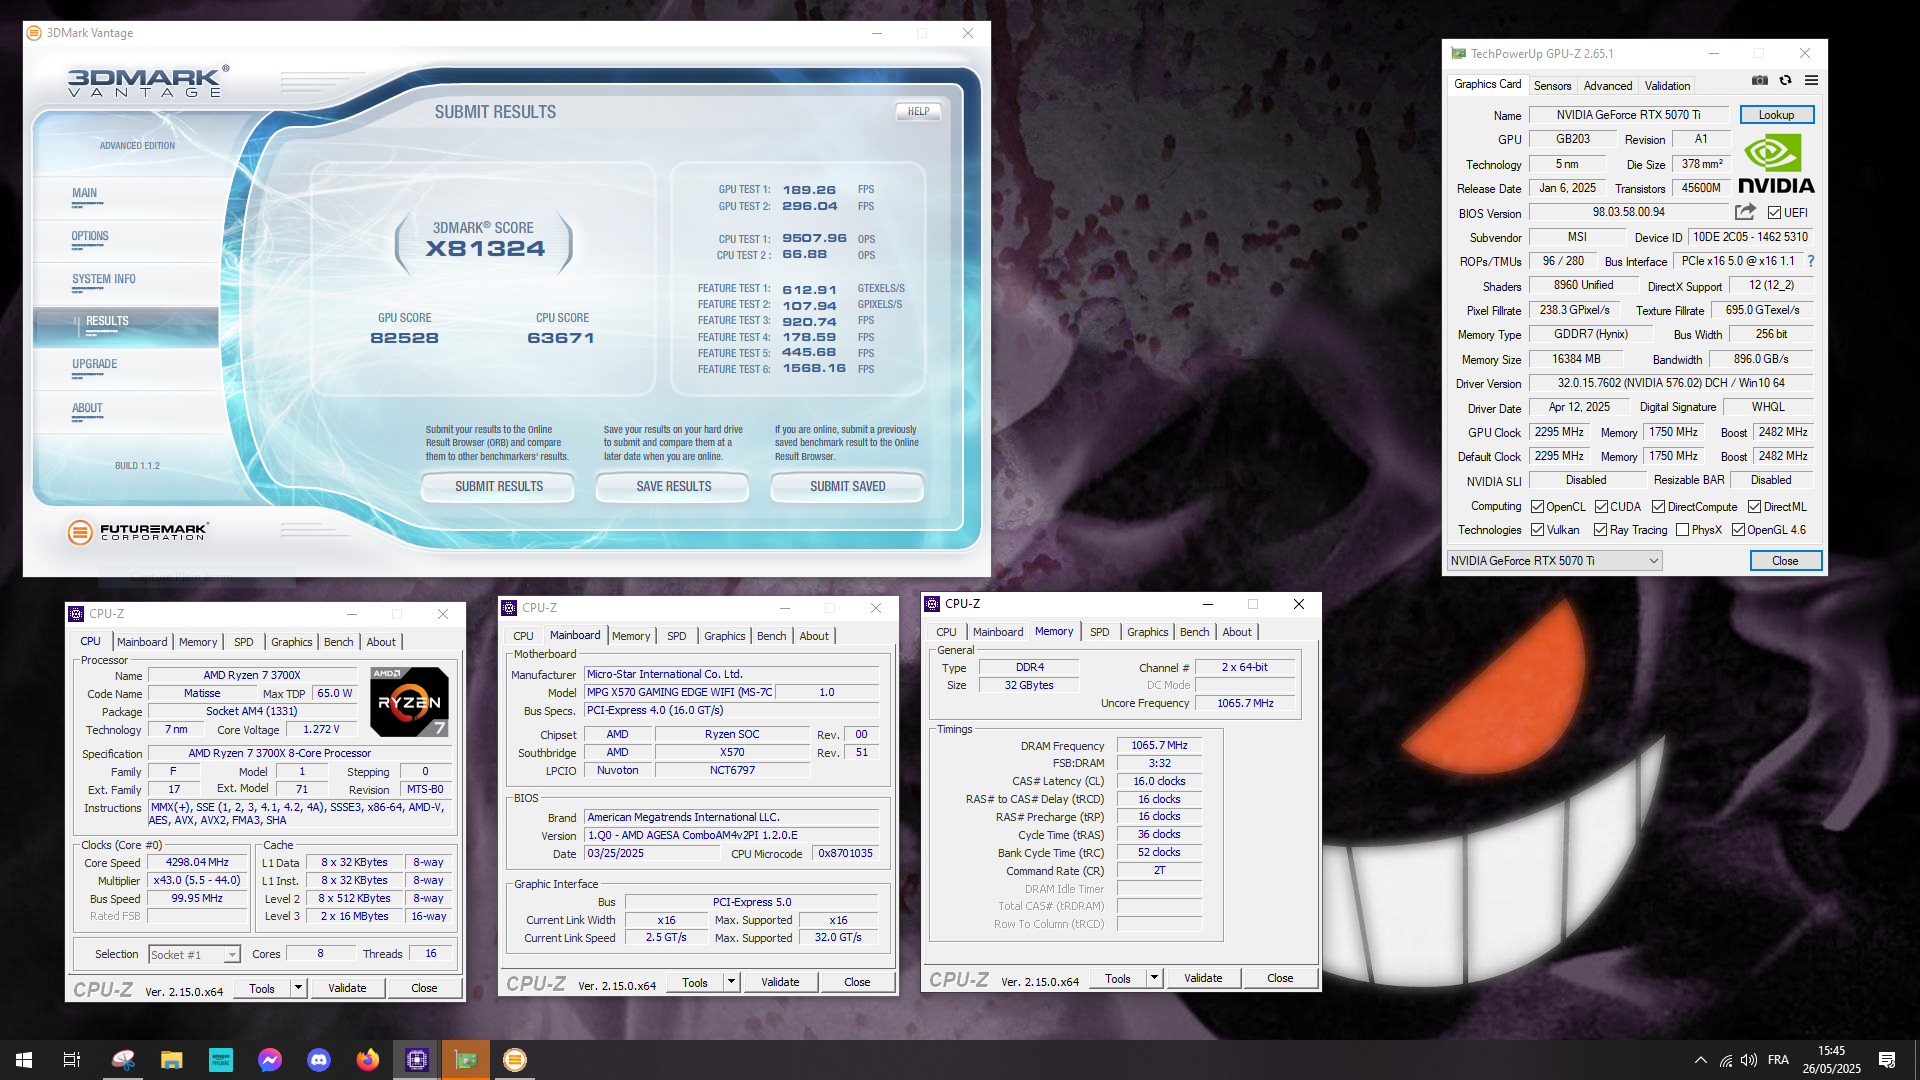Open Tools dropdown arrow in CPU tab window
1920x1080 pixels.
coord(298,988)
